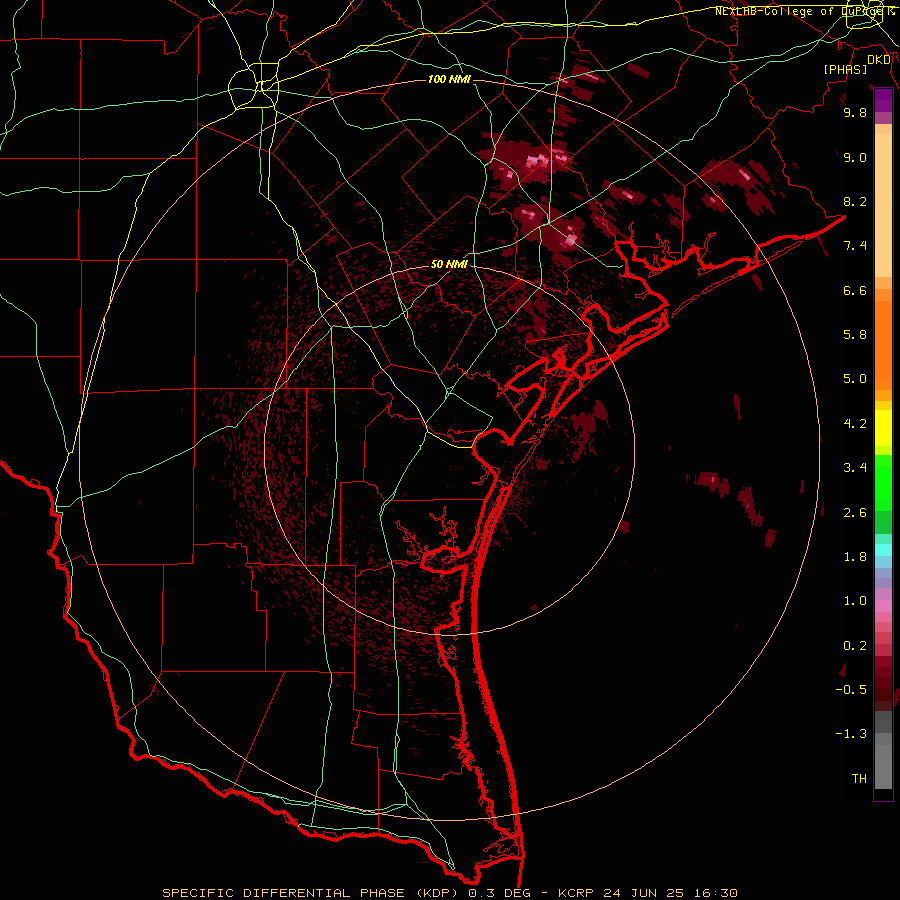Pick the purple top segment of the color bar
Viewport: 900px width, 900px height.
pos(883,100)
